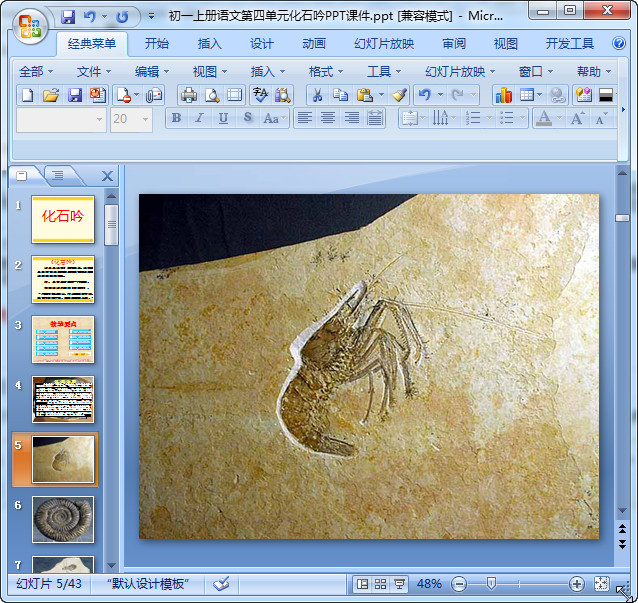Select slide 6 spiral fossil thumbnail
638x603 pixels.
point(63,519)
